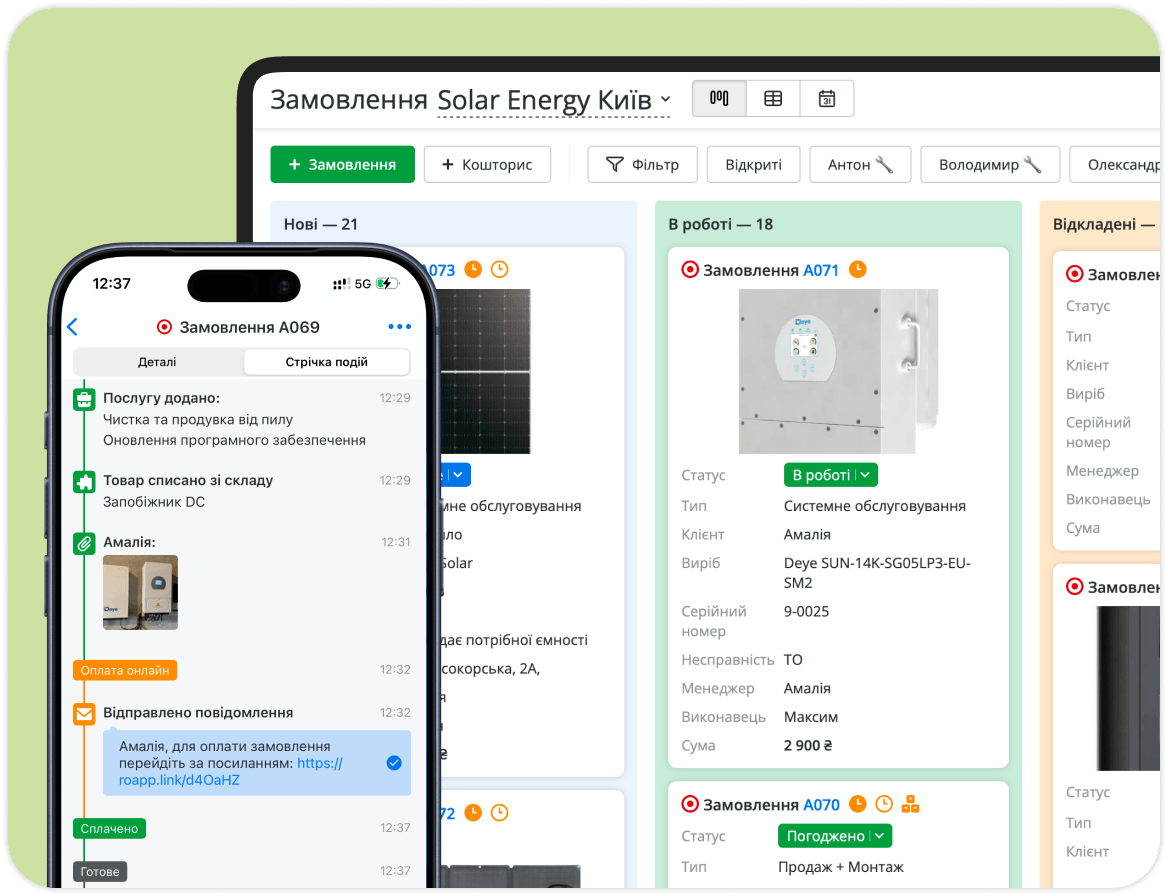Switch to kanban board view icon
Viewport: 1168px width, 896px height.
click(x=719, y=98)
